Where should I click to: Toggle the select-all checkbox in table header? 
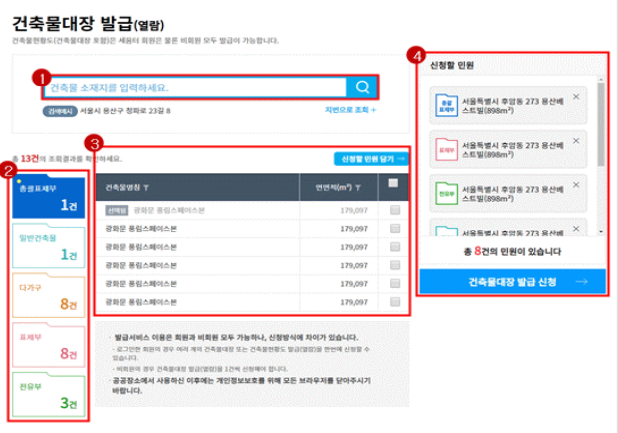(x=393, y=183)
